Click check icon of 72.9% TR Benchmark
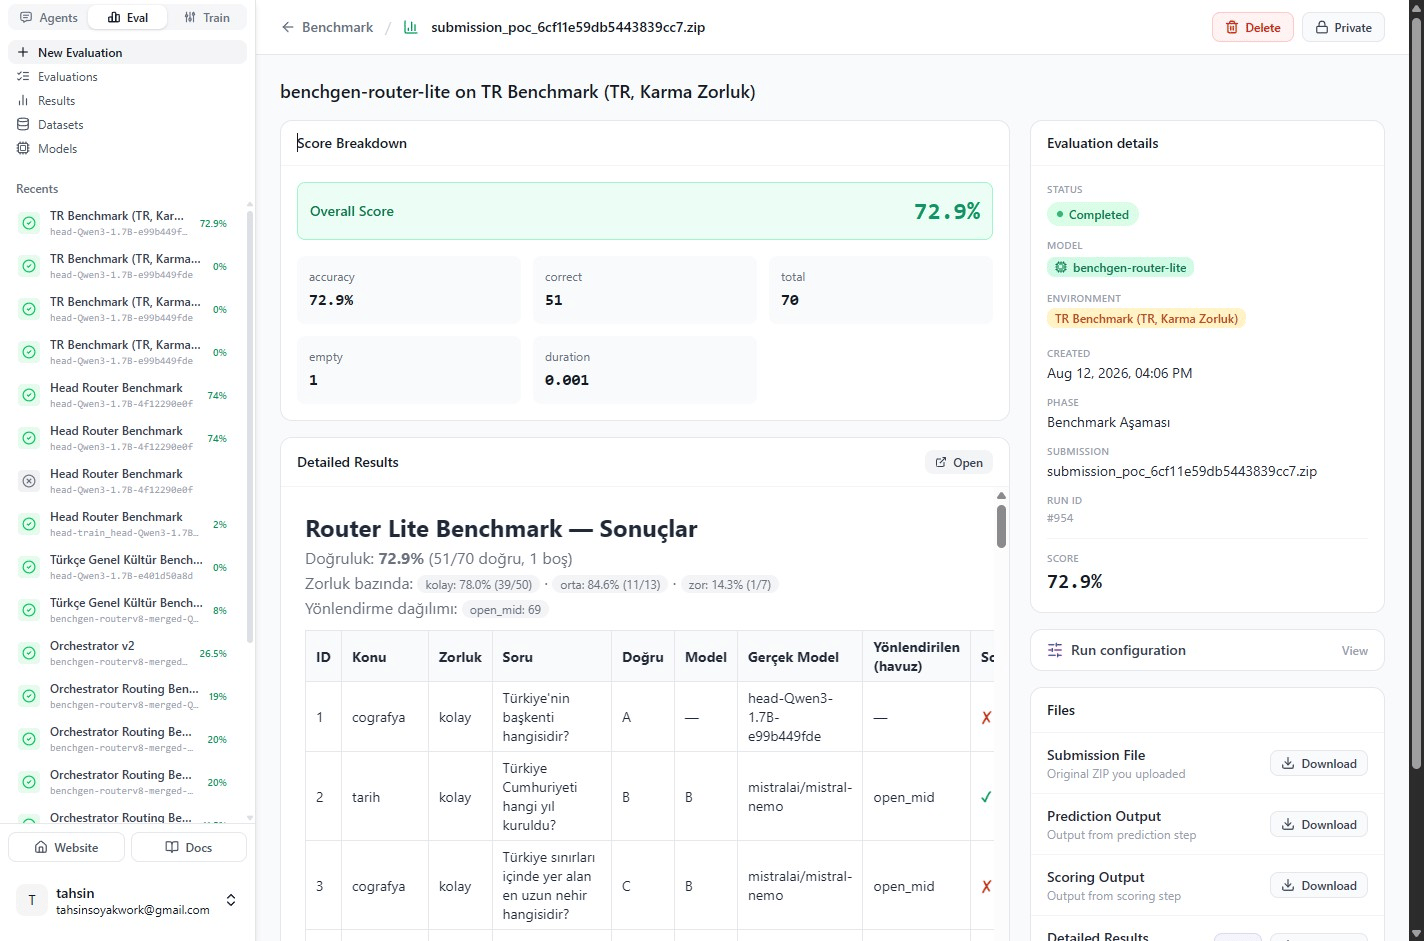The image size is (1424, 941). (29, 223)
